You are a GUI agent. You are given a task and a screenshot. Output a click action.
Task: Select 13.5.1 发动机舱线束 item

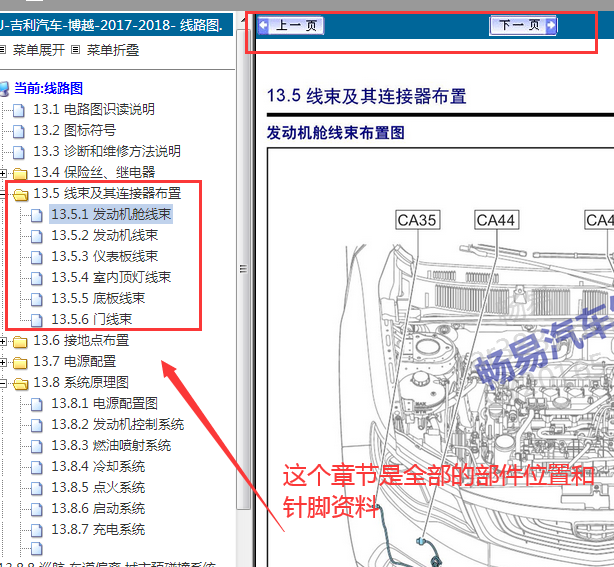111,214
